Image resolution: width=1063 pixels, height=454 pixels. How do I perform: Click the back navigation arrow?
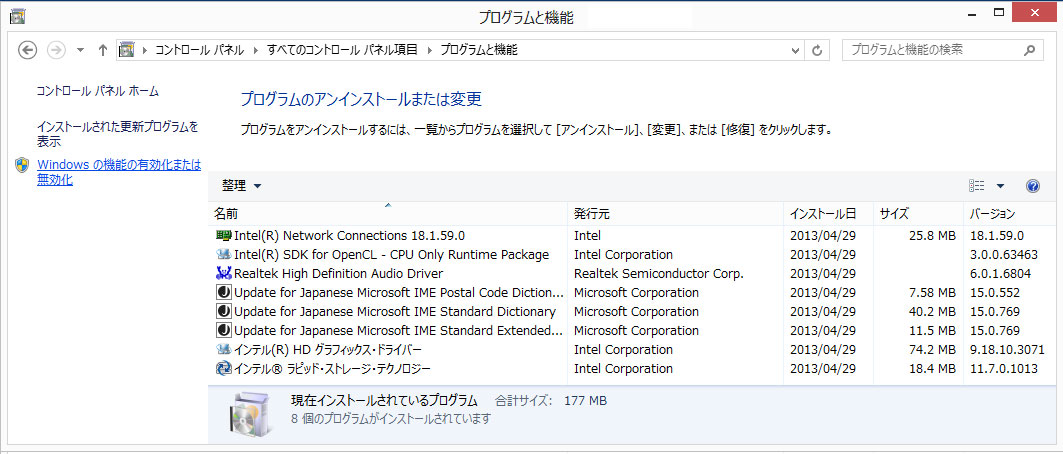28,50
